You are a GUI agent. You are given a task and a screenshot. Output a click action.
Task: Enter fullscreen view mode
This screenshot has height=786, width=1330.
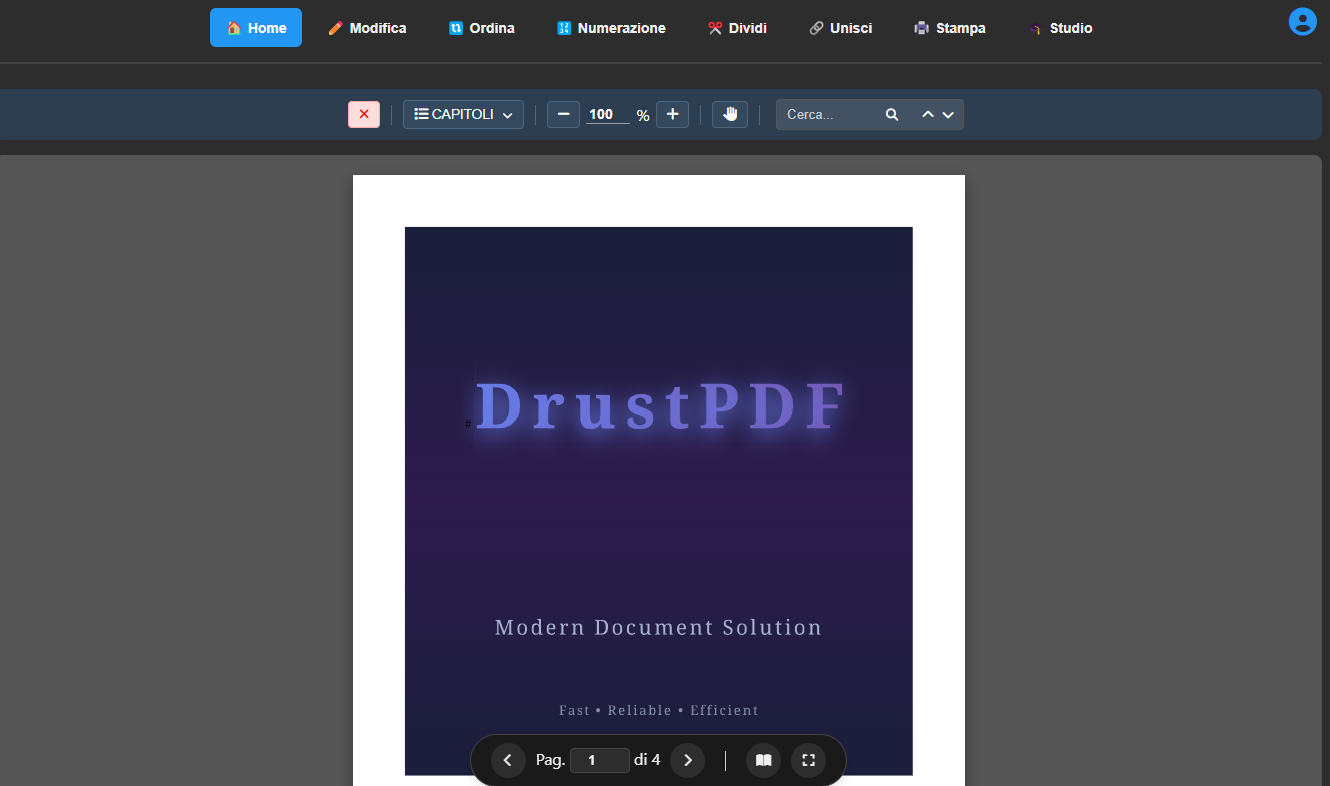808,760
